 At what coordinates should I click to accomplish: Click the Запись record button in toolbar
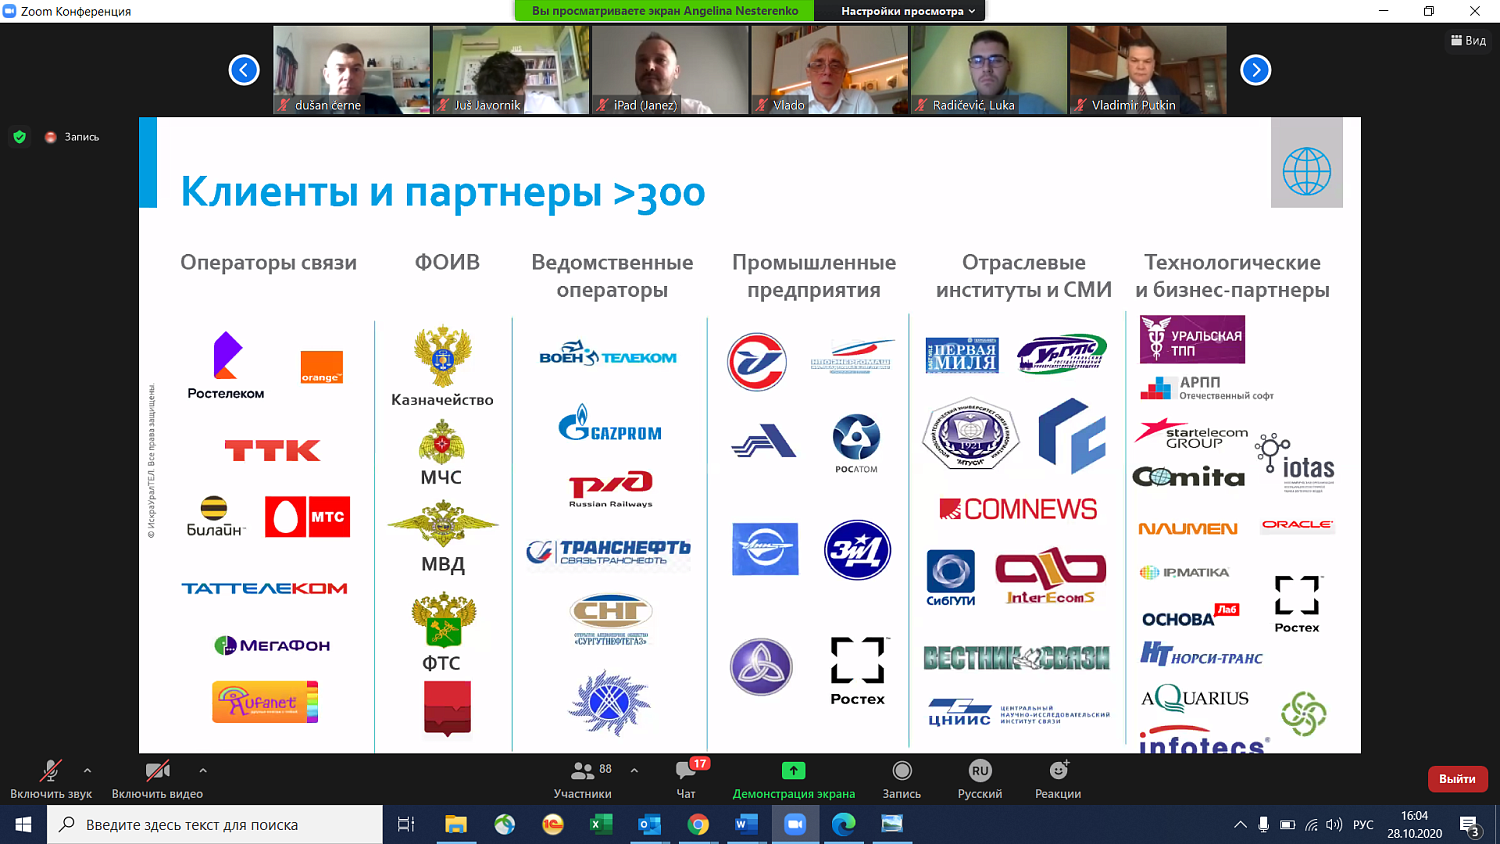[x=902, y=779]
